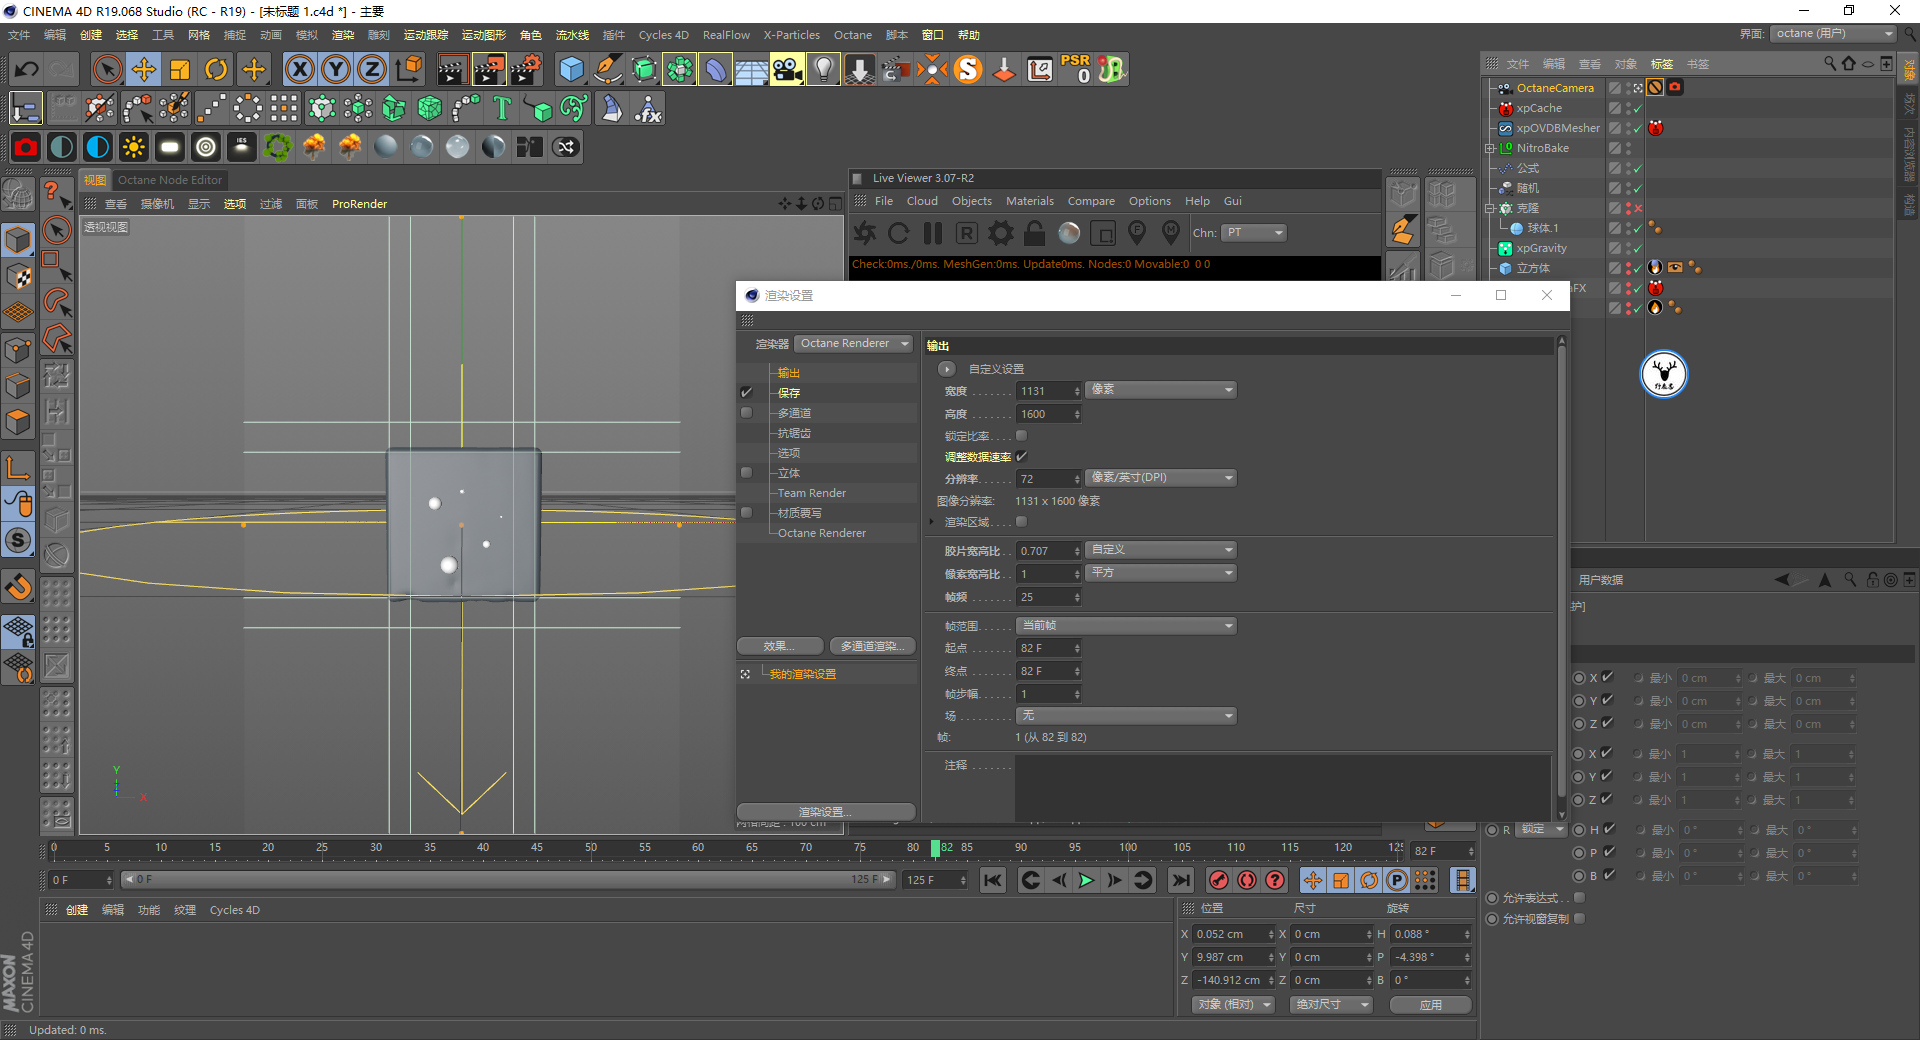The image size is (1920, 1040).
Task: Open the ProRender menu in the viewport
Action: [x=359, y=204]
